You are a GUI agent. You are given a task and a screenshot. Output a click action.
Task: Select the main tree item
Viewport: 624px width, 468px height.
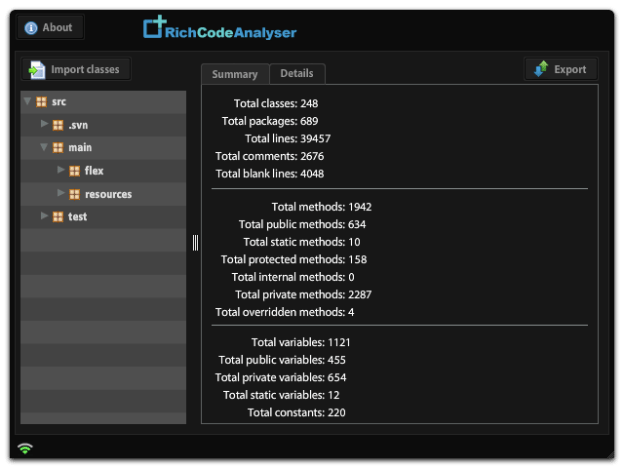(103, 148)
